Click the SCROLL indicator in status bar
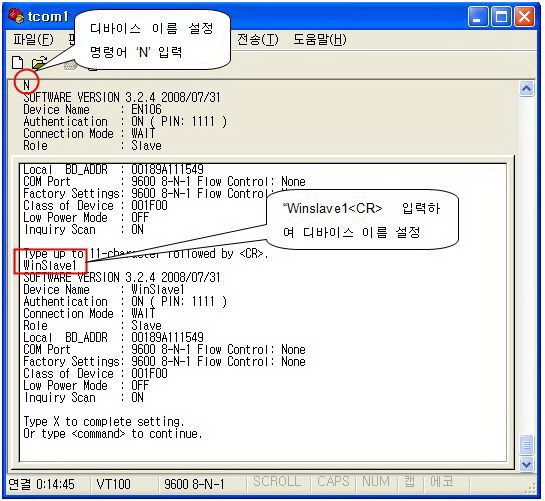This screenshot has width=545, height=501. pos(277,482)
